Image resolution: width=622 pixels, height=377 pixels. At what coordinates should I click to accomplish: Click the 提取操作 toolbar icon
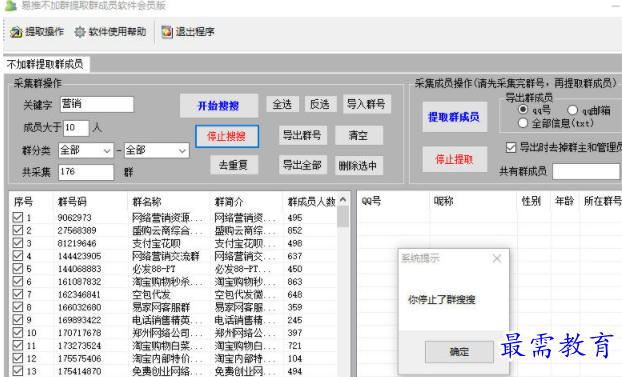(16, 32)
